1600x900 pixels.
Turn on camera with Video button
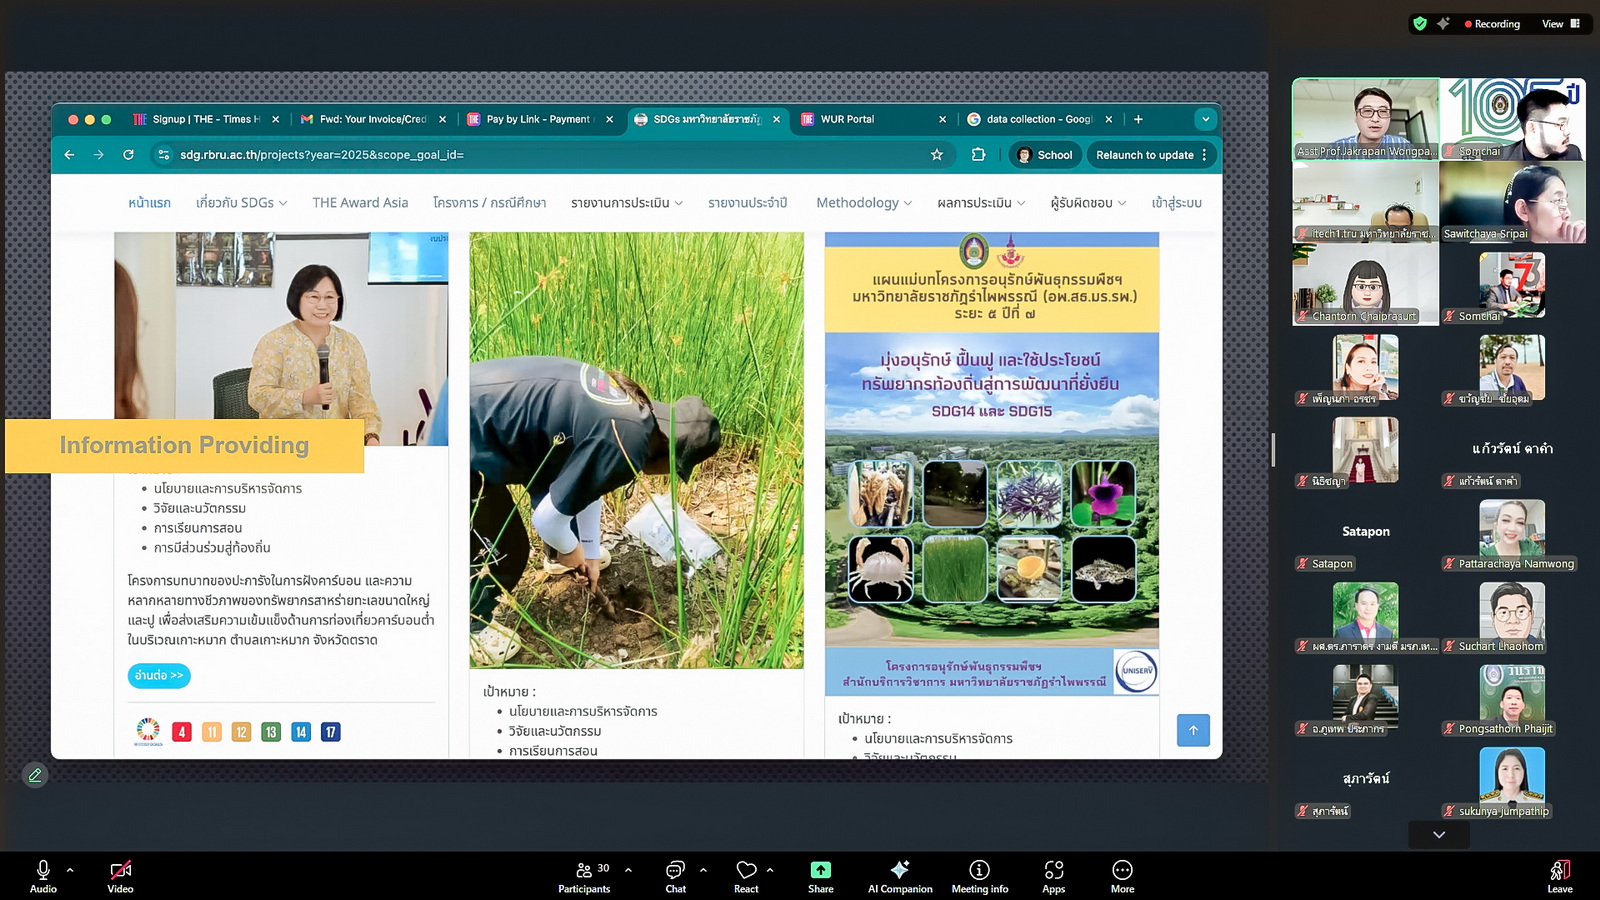coord(120,876)
